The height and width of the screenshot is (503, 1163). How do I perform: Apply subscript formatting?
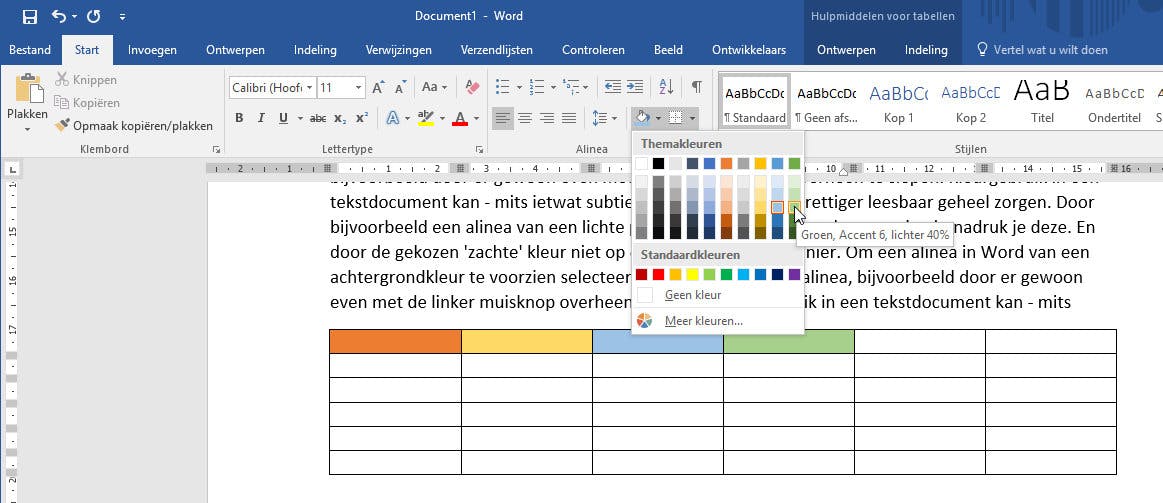(340, 118)
